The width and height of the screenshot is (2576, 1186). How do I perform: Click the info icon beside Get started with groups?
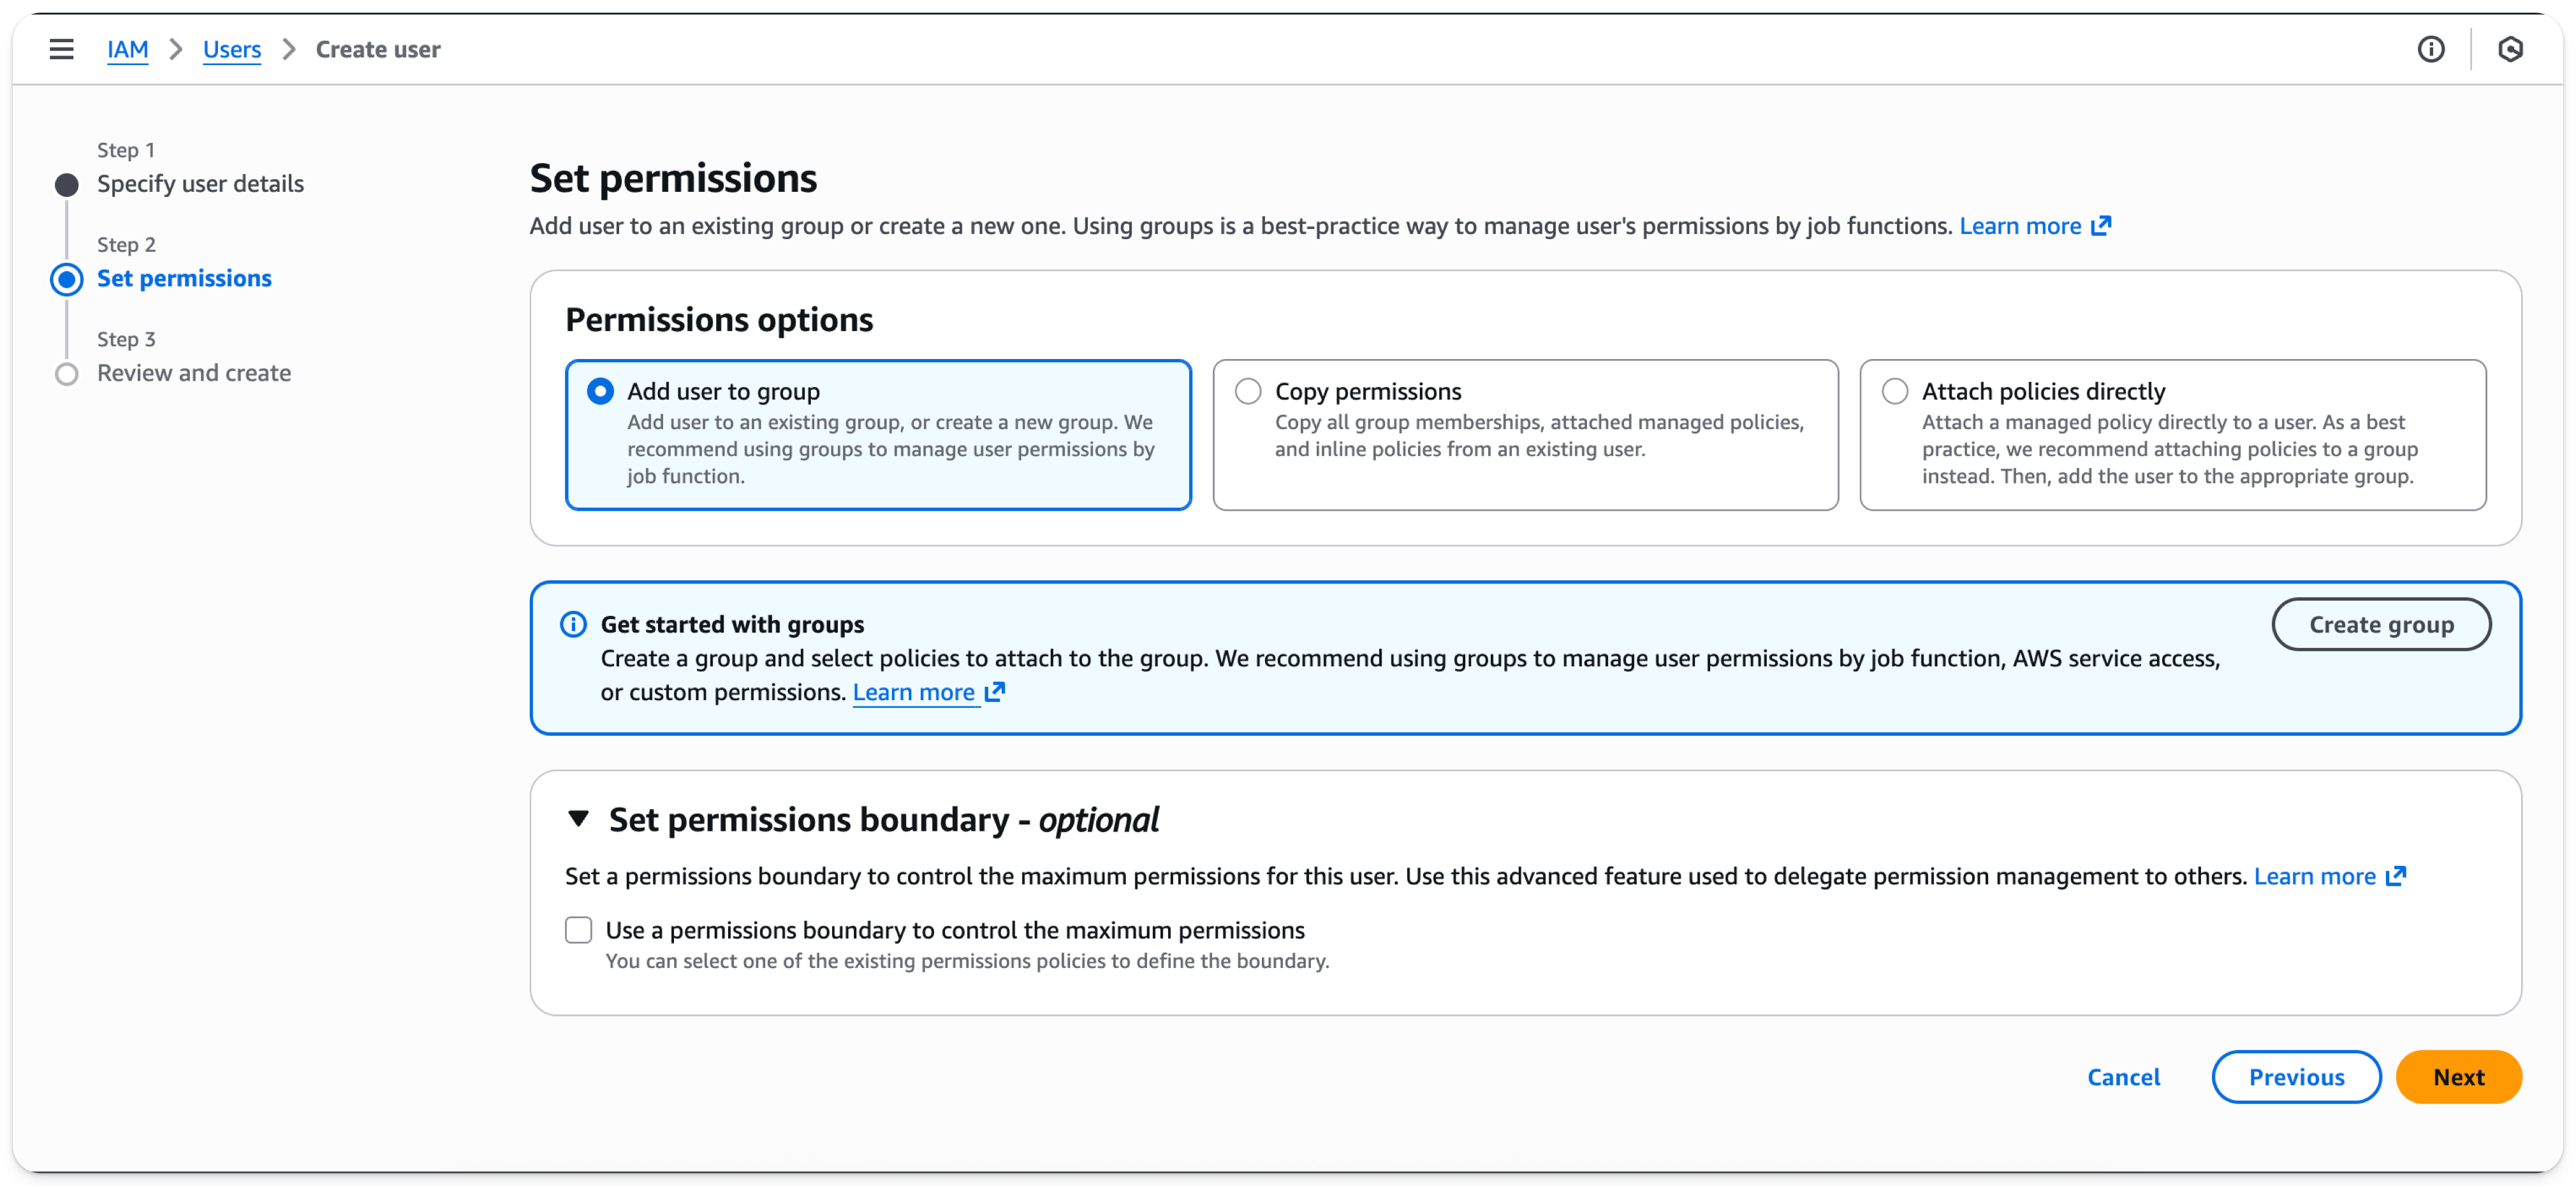click(x=573, y=624)
